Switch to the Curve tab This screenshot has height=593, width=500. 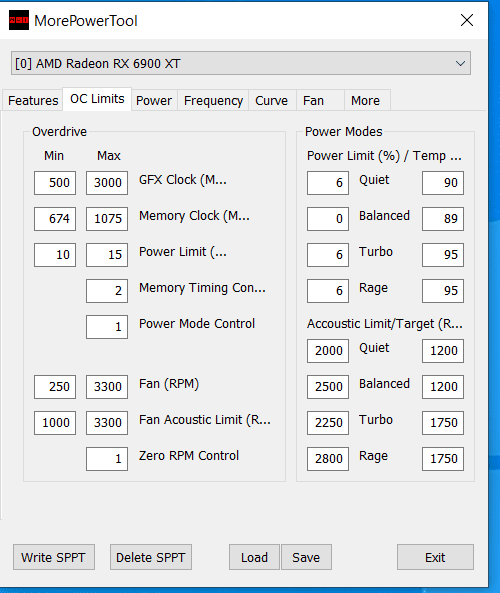272,101
